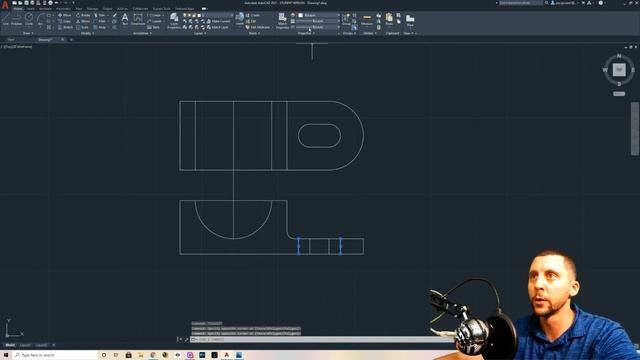This screenshot has width=640, height=360.
Task: Select the Arc tool
Action: pos(40,19)
